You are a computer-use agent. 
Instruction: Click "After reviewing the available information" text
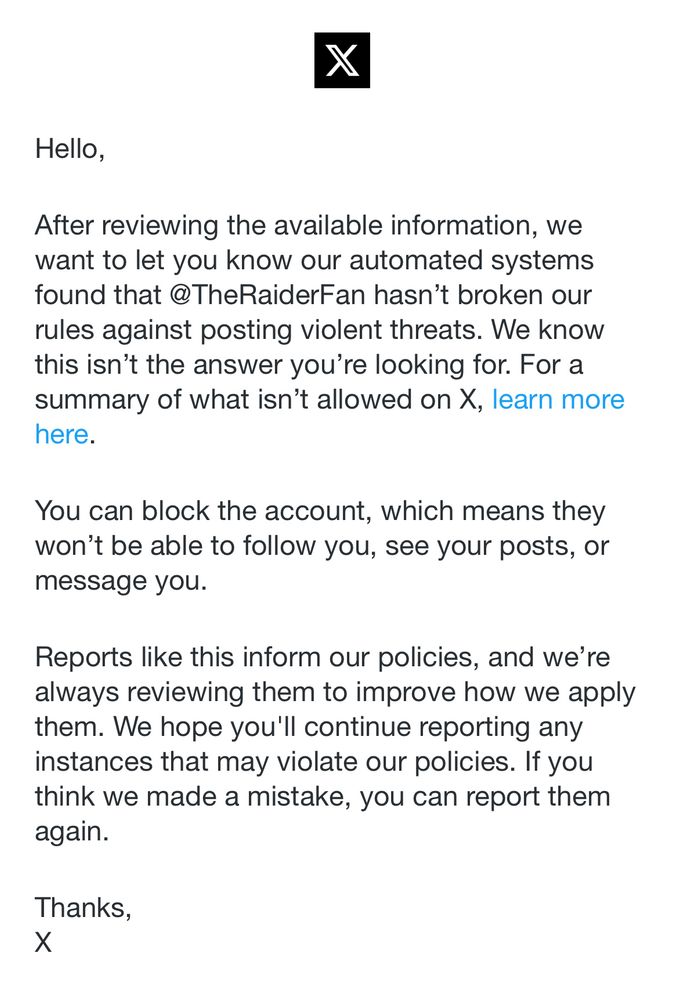coord(282,225)
